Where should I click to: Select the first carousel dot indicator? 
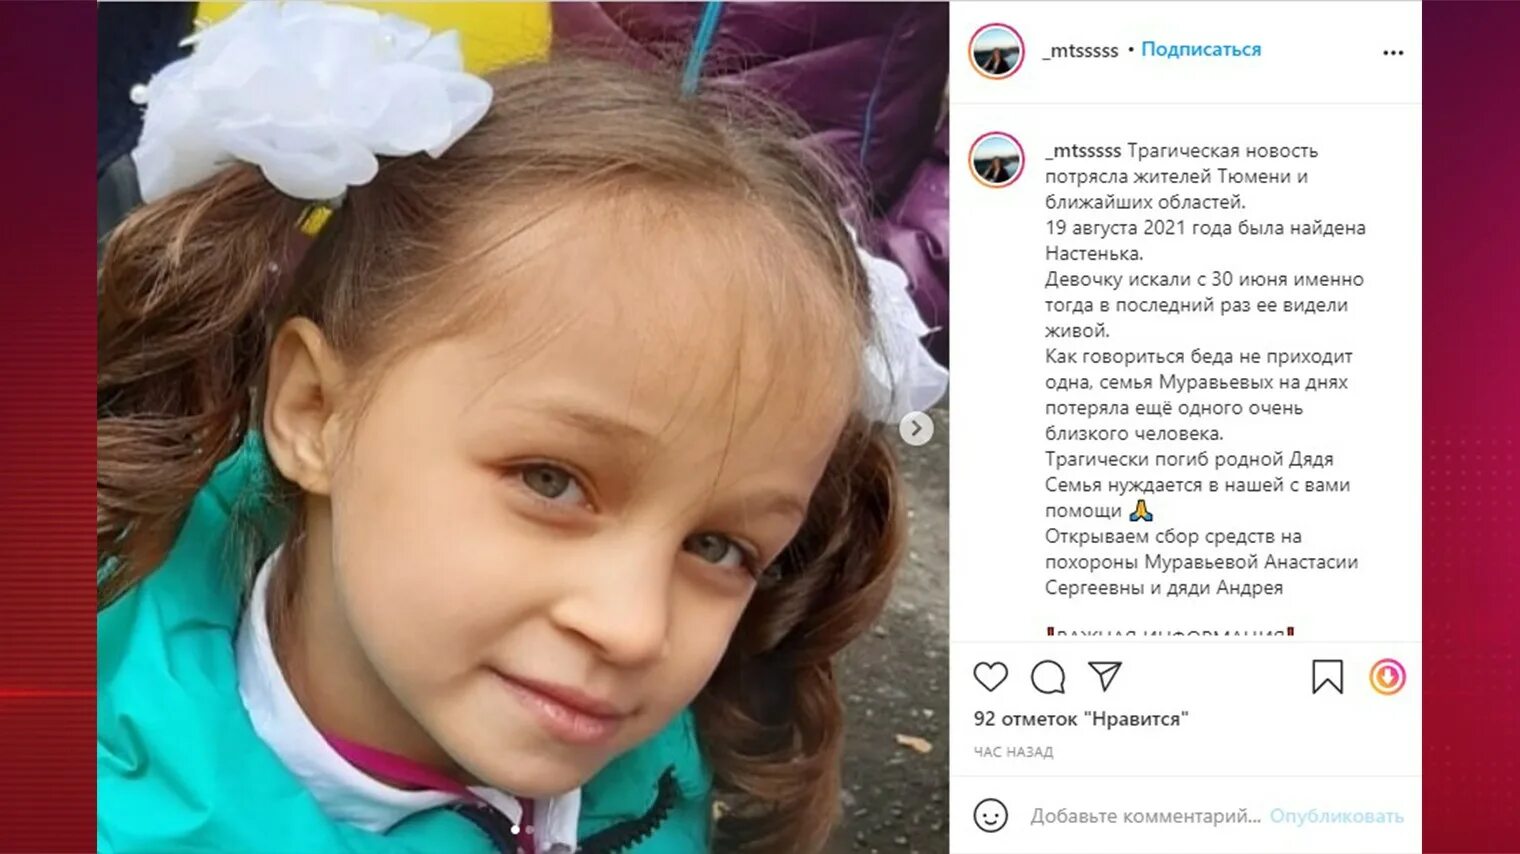[515, 829]
